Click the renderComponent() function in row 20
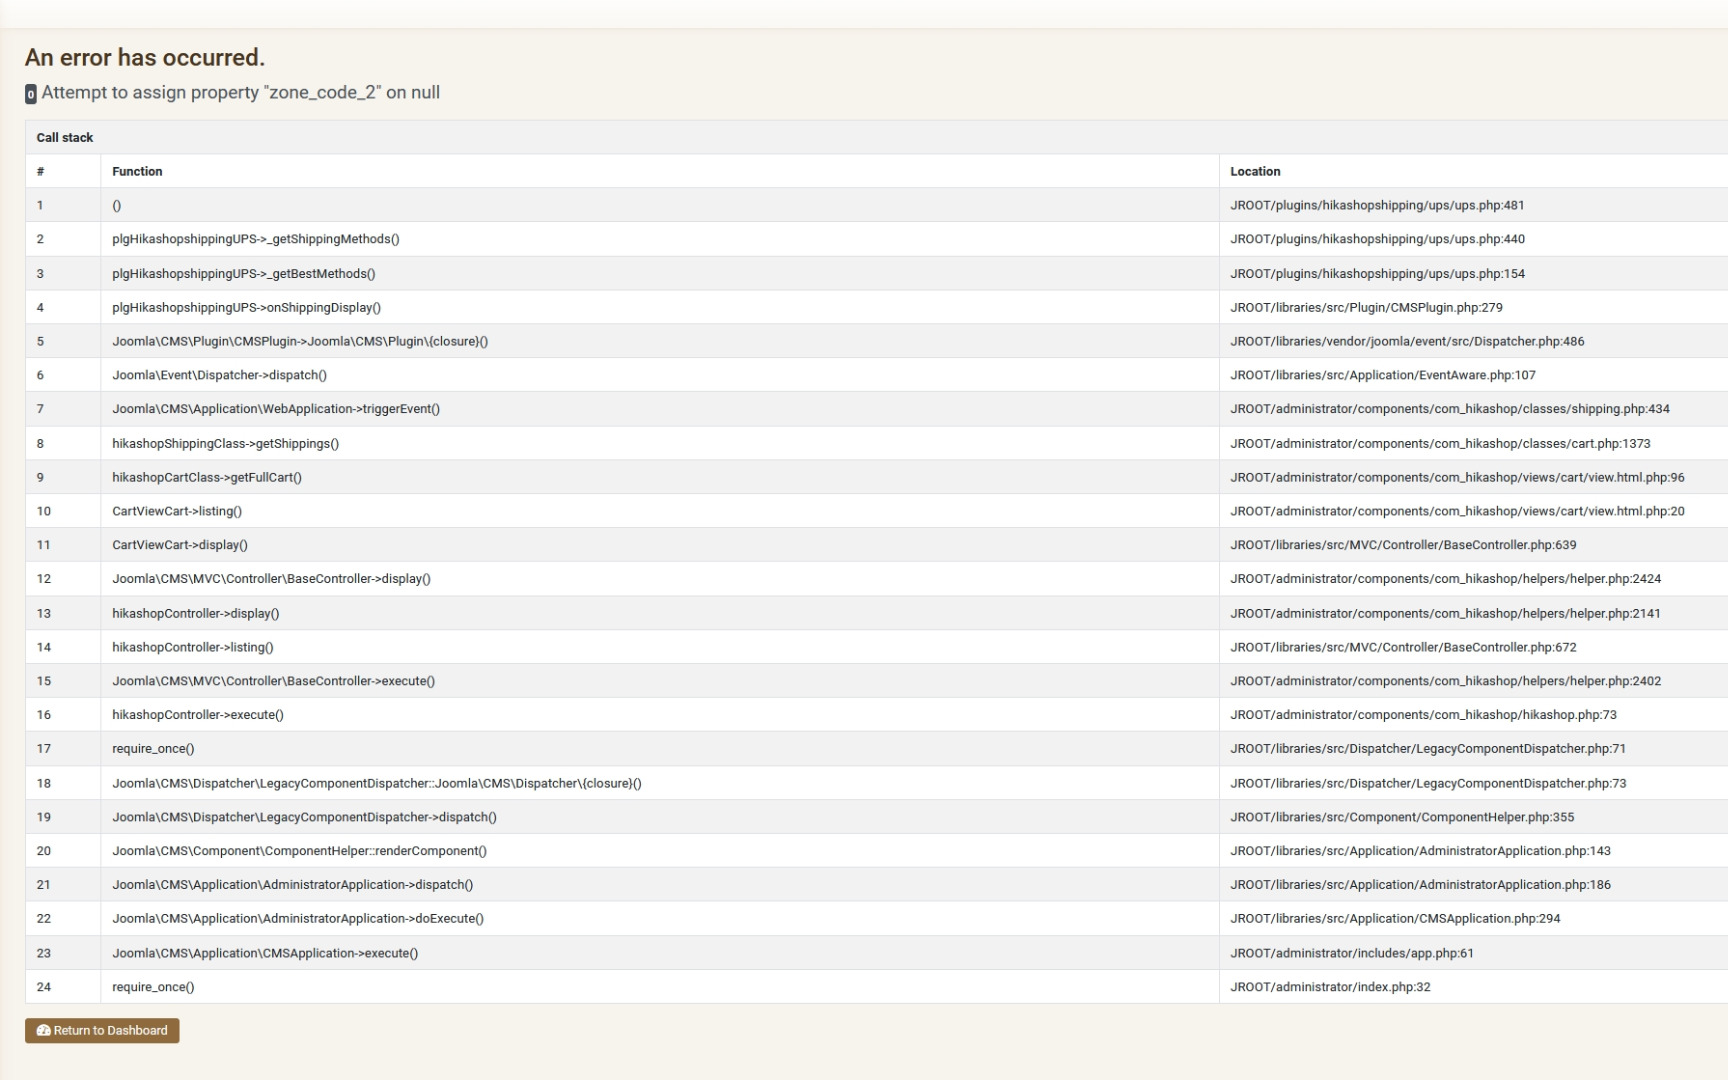Viewport: 1728px width, 1080px height. pyautogui.click(x=299, y=851)
